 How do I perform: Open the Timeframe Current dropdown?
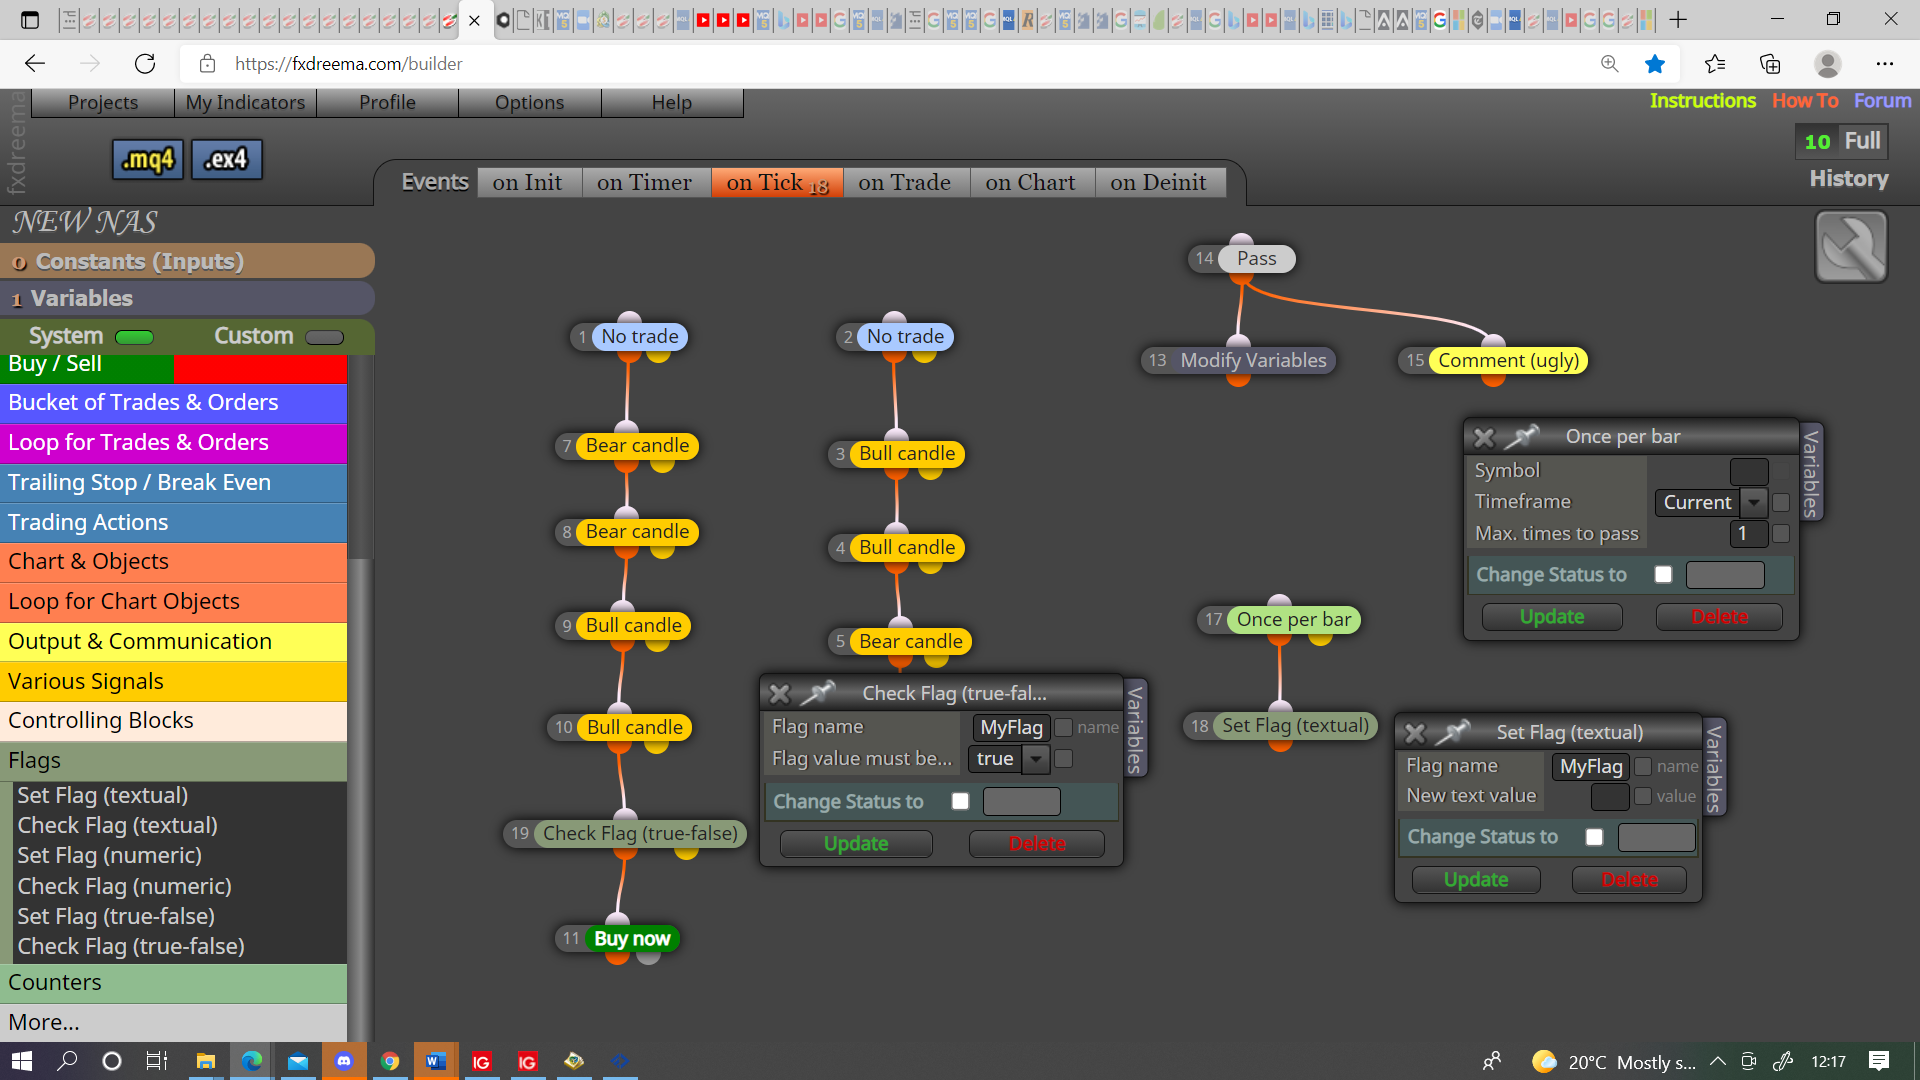click(1754, 502)
